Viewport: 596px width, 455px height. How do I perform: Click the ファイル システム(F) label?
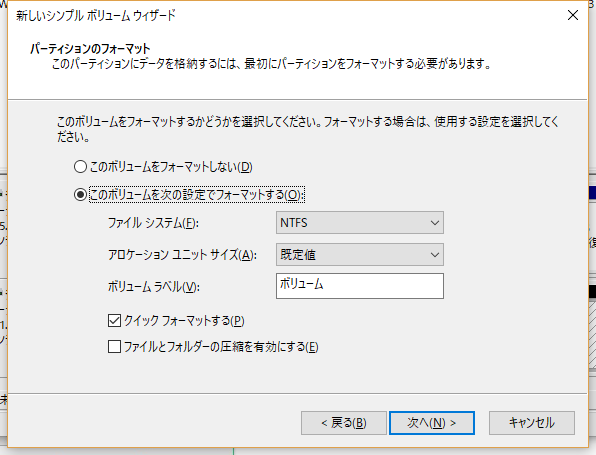coord(153,223)
